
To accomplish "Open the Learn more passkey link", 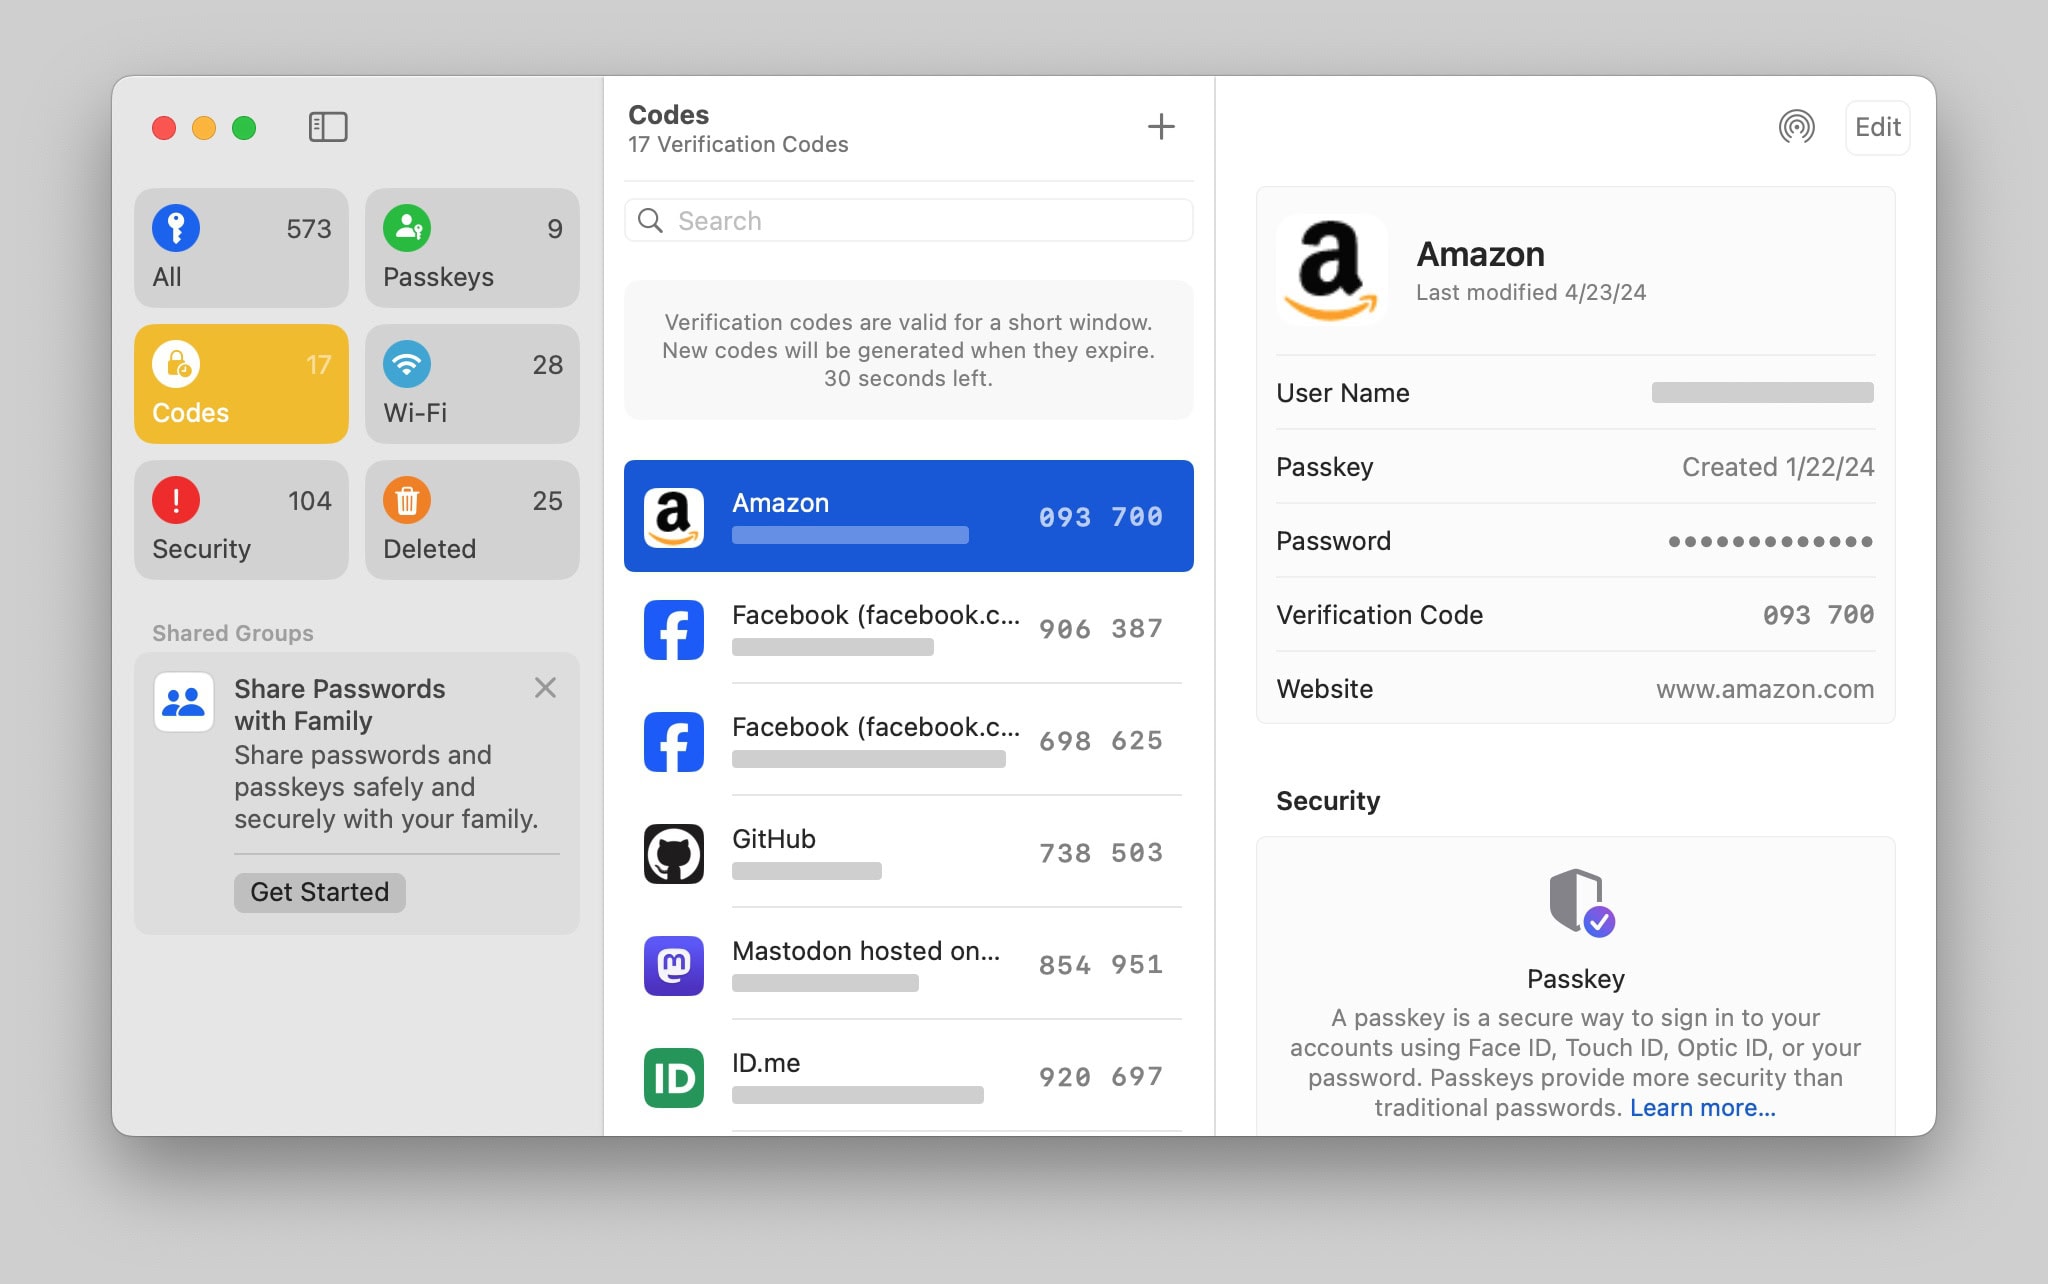I will click(1702, 1108).
